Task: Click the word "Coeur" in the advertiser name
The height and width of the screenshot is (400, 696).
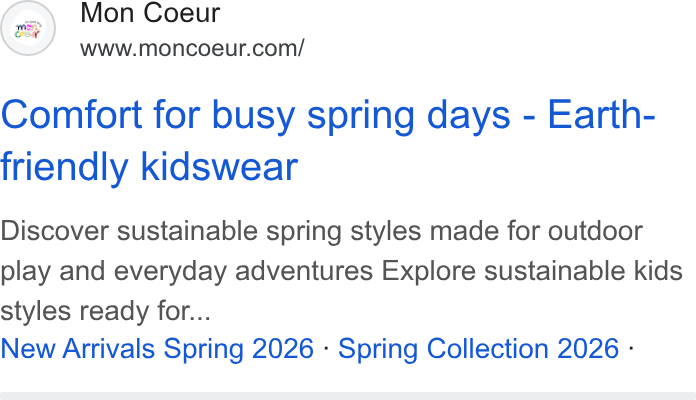Action: pos(182,12)
